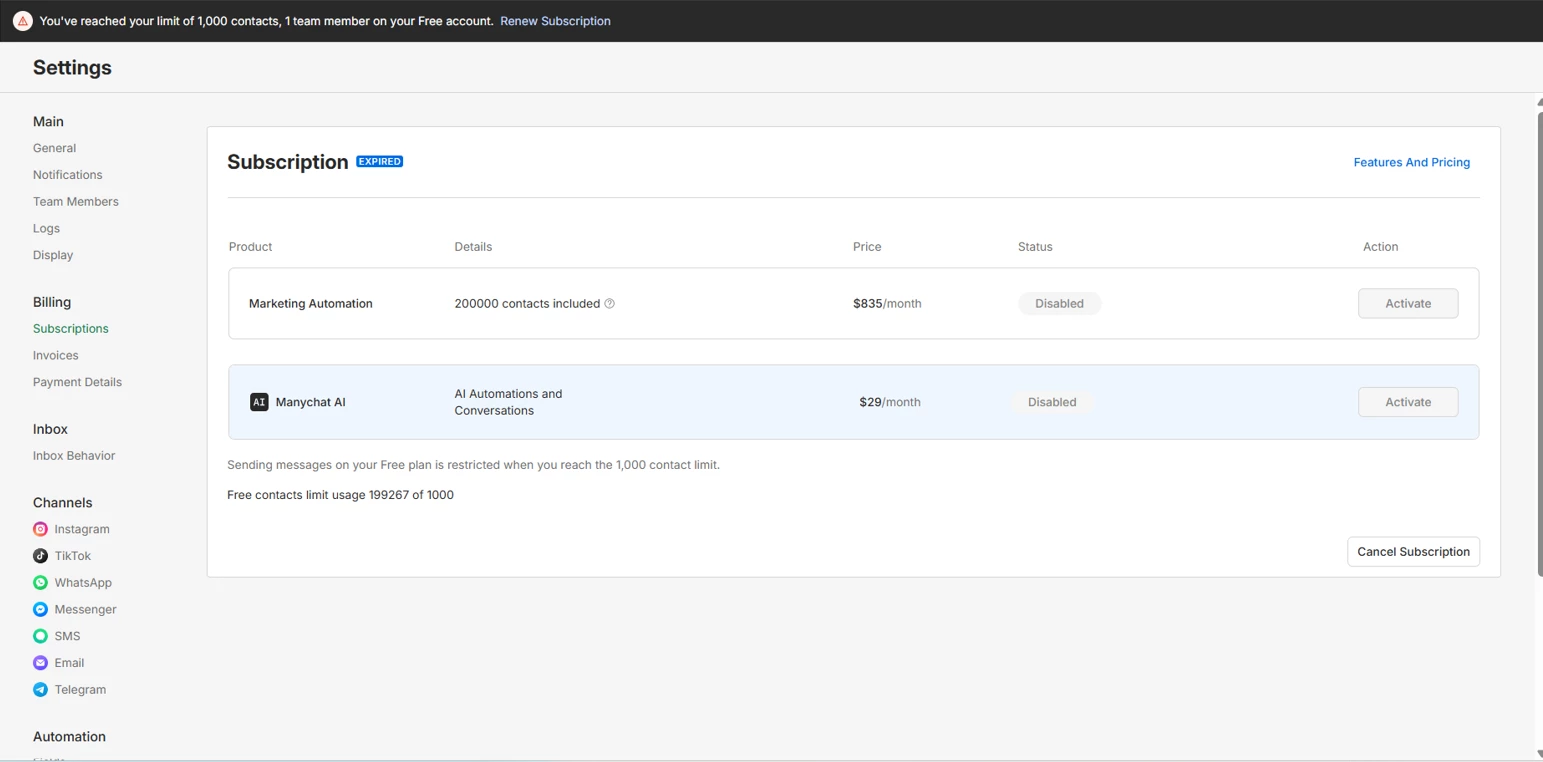The height and width of the screenshot is (762, 1543).
Task: Click Renew Subscription link in banner
Action: [x=555, y=21]
